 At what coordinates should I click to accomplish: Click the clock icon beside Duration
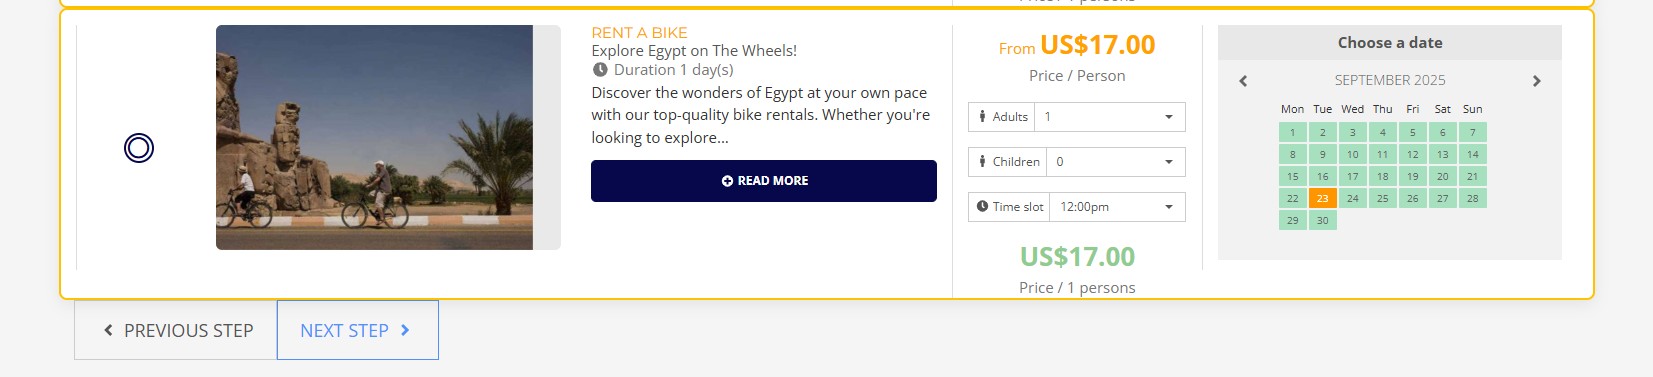[600, 70]
